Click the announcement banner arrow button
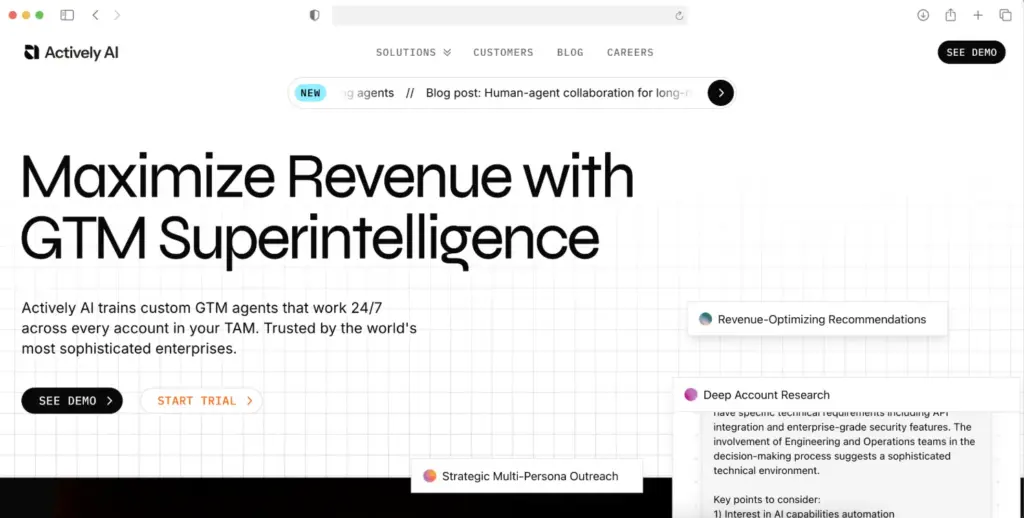This screenshot has width=1024, height=518. pos(721,93)
